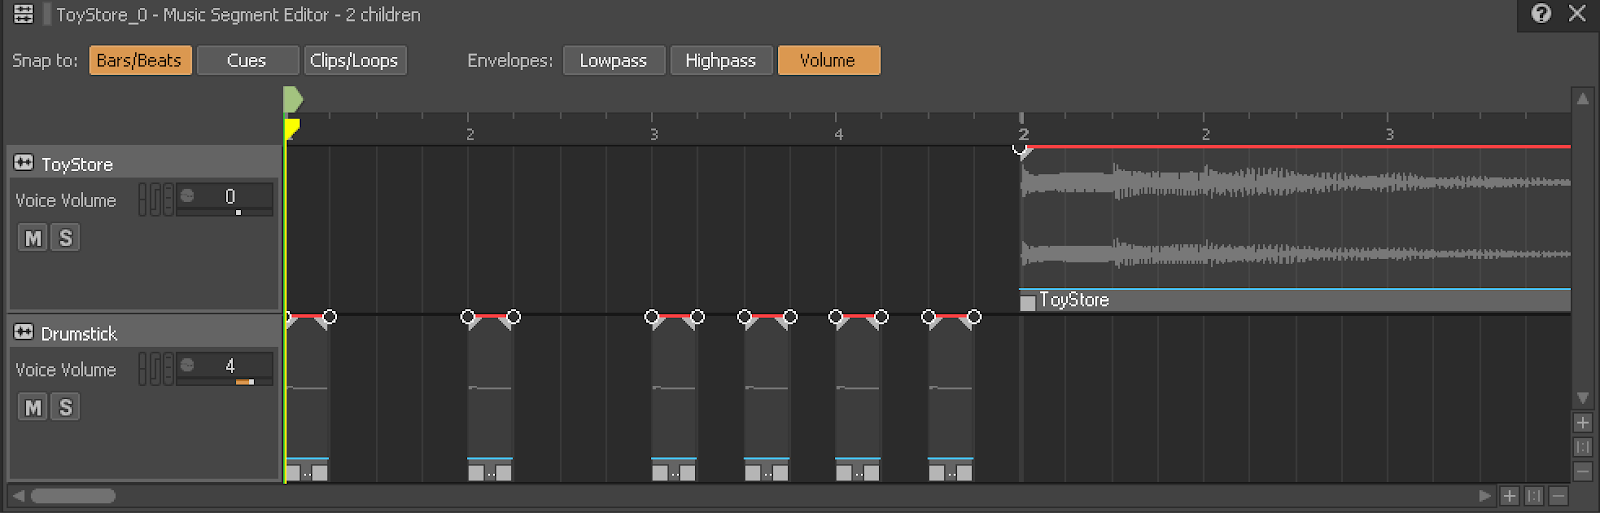Click the ToyStore Voice Volume link indicator icons

pyautogui.click(x=155, y=199)
